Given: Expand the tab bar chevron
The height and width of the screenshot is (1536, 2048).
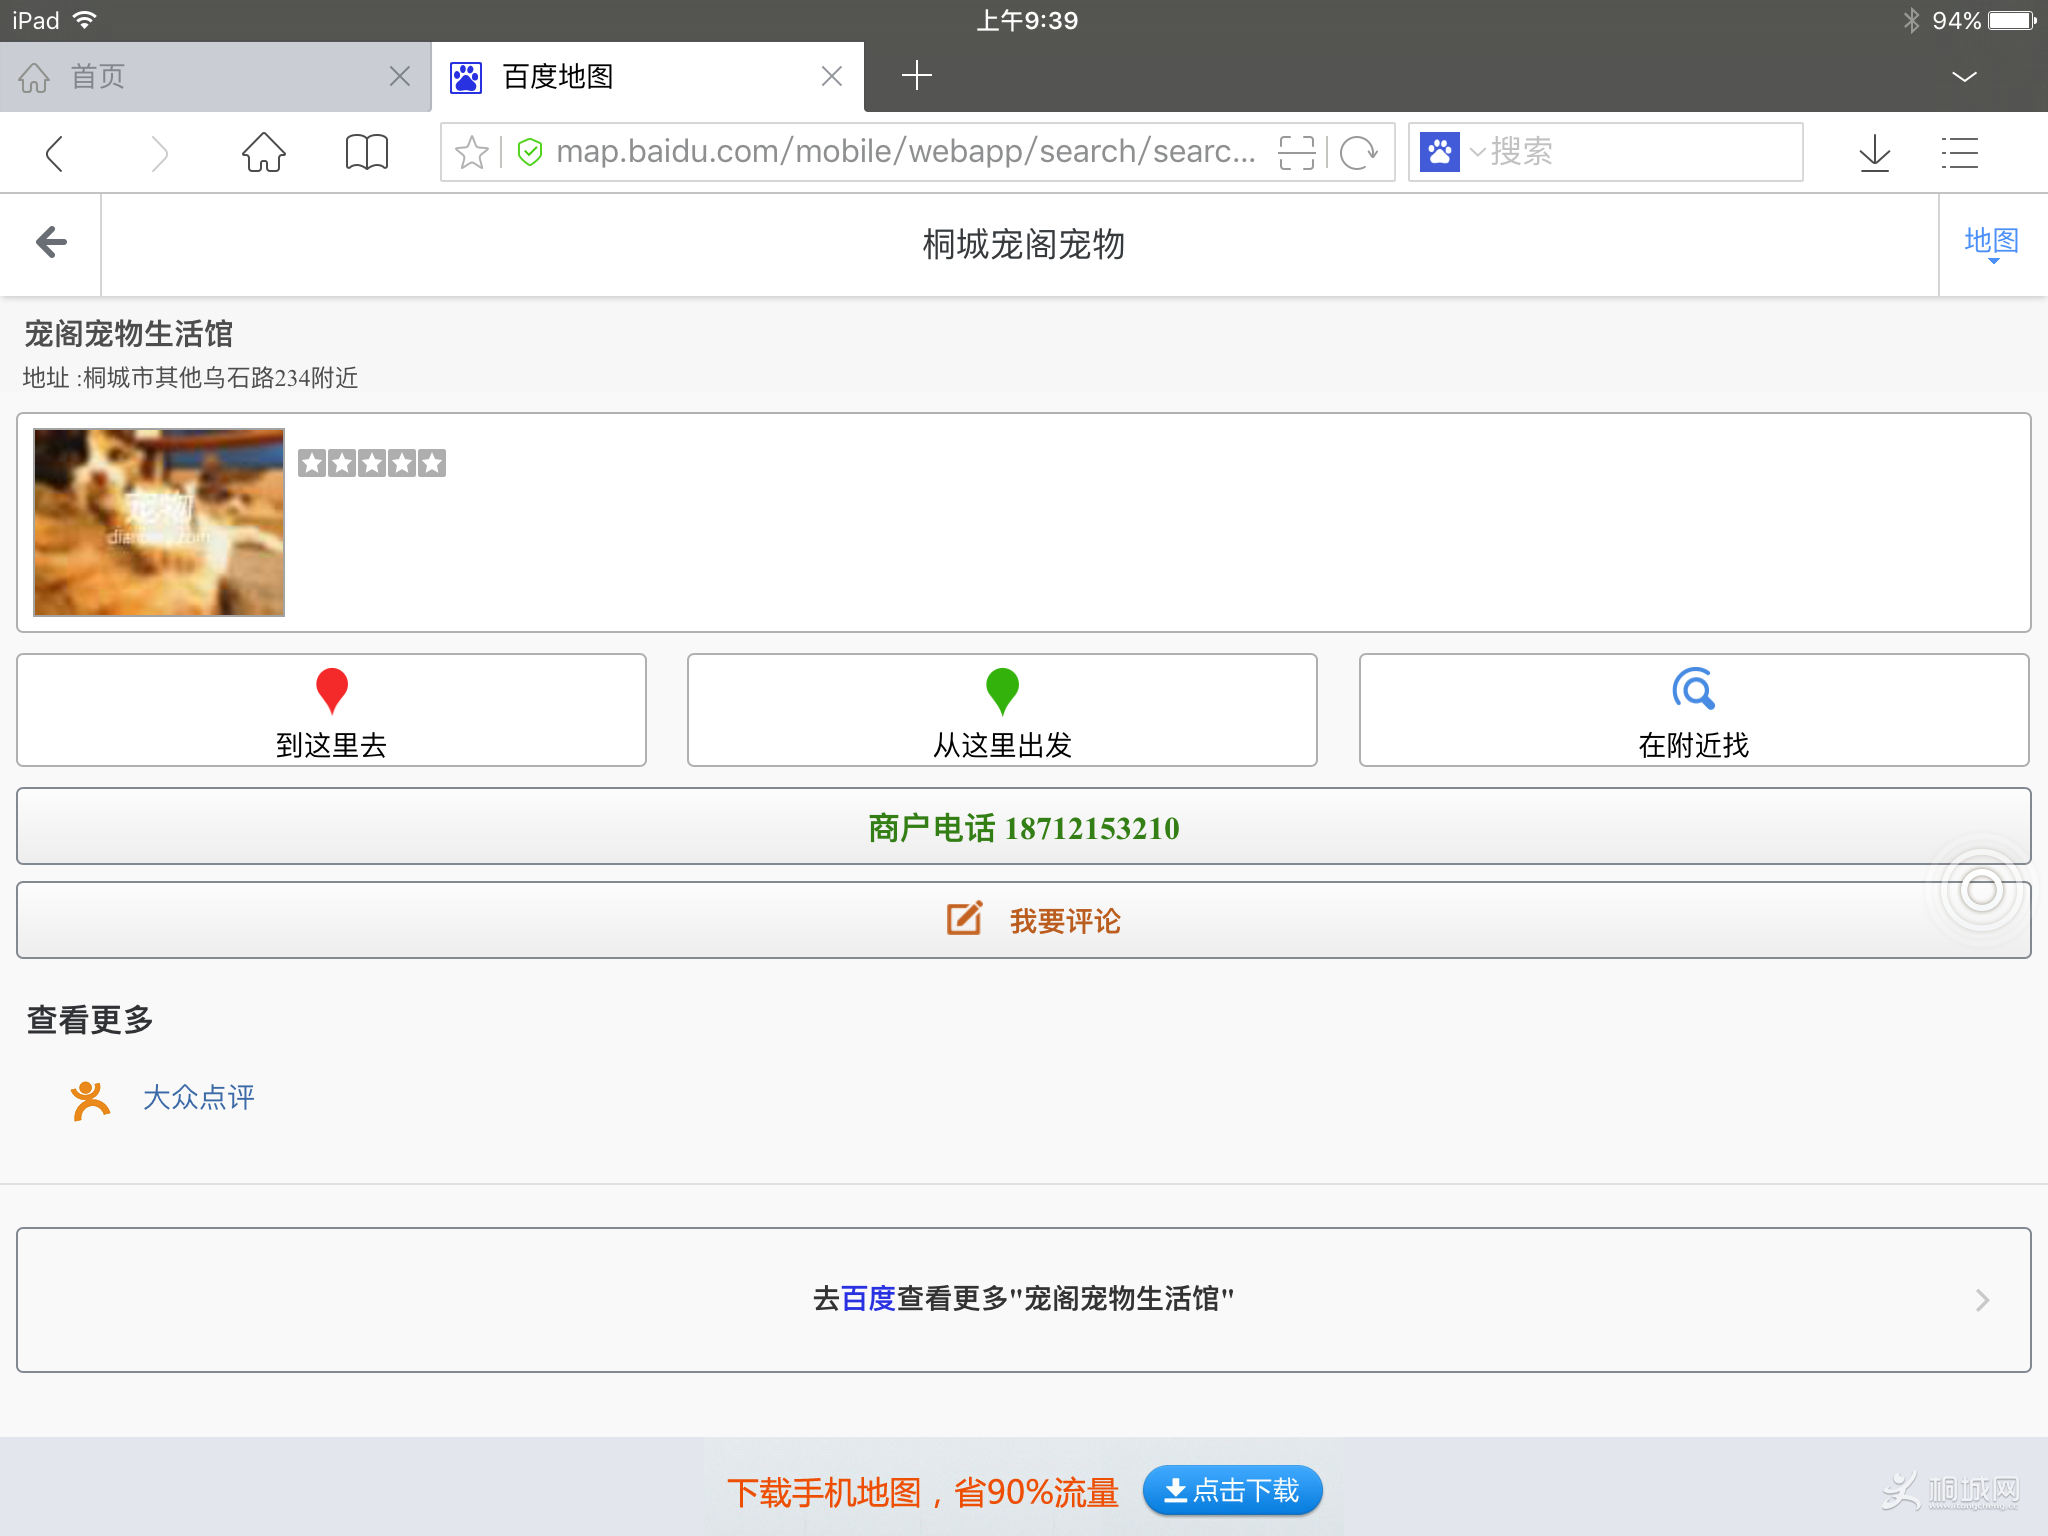Looking at the screenshot, I should [x=1964, y=76].
